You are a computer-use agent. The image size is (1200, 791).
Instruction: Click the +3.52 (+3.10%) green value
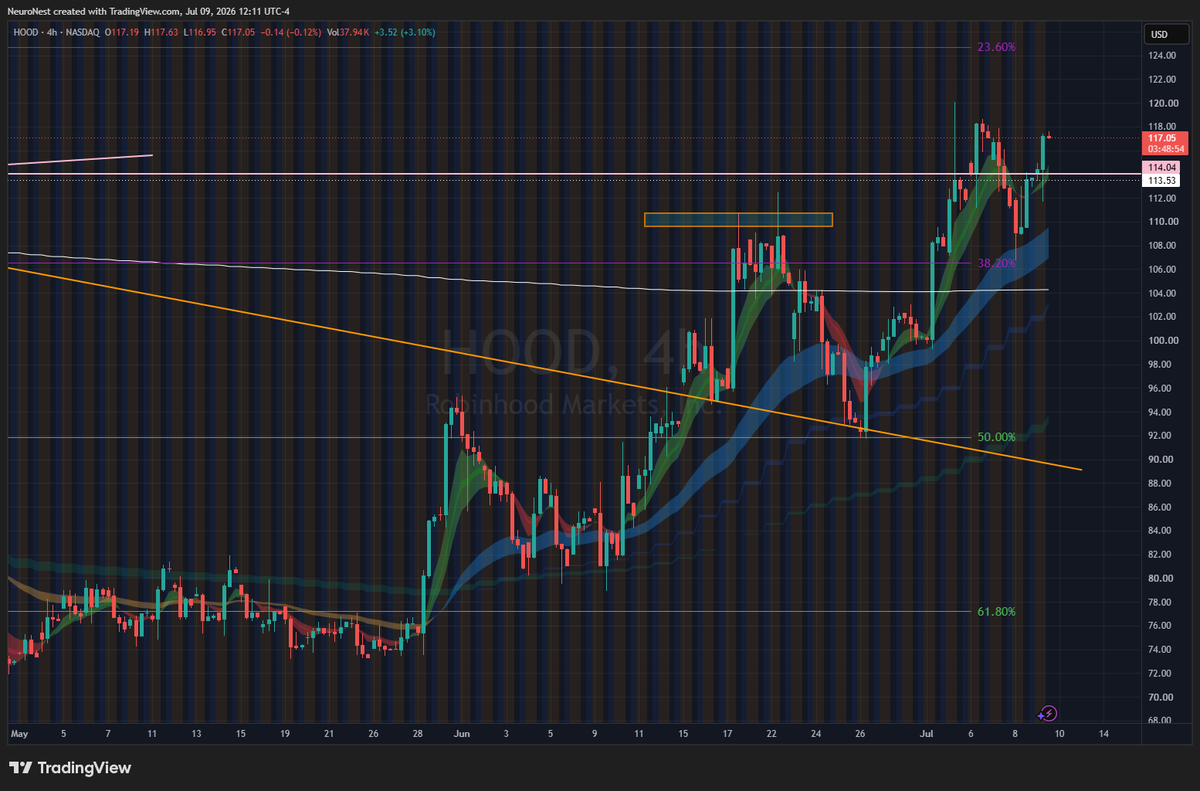click(407, 33)
